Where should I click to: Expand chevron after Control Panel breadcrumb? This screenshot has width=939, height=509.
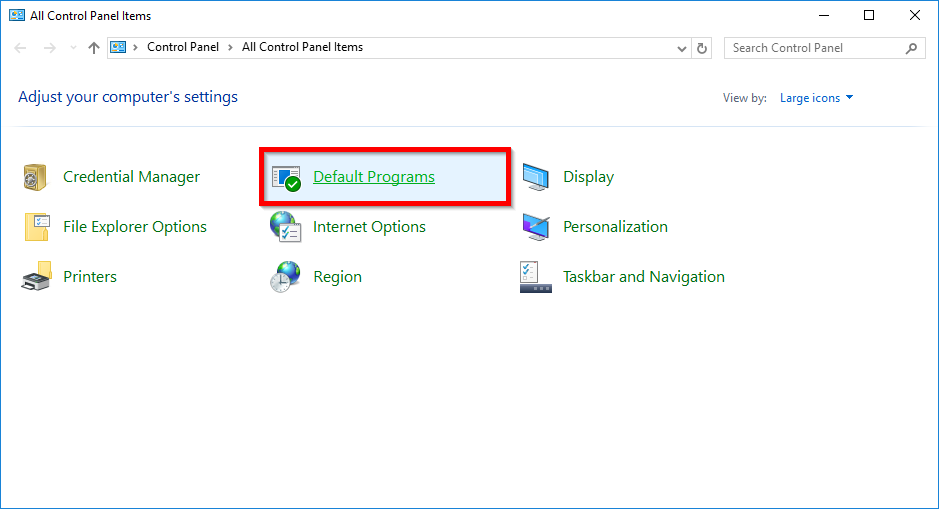[230, 47]
